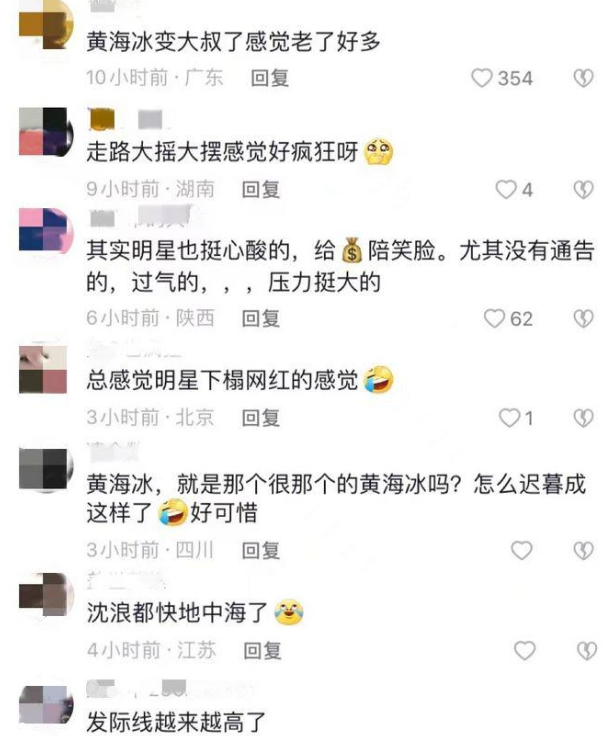Like the 湖南 comment with 4 likes
Screen dimensions: 616x736
tap(506, 190)
